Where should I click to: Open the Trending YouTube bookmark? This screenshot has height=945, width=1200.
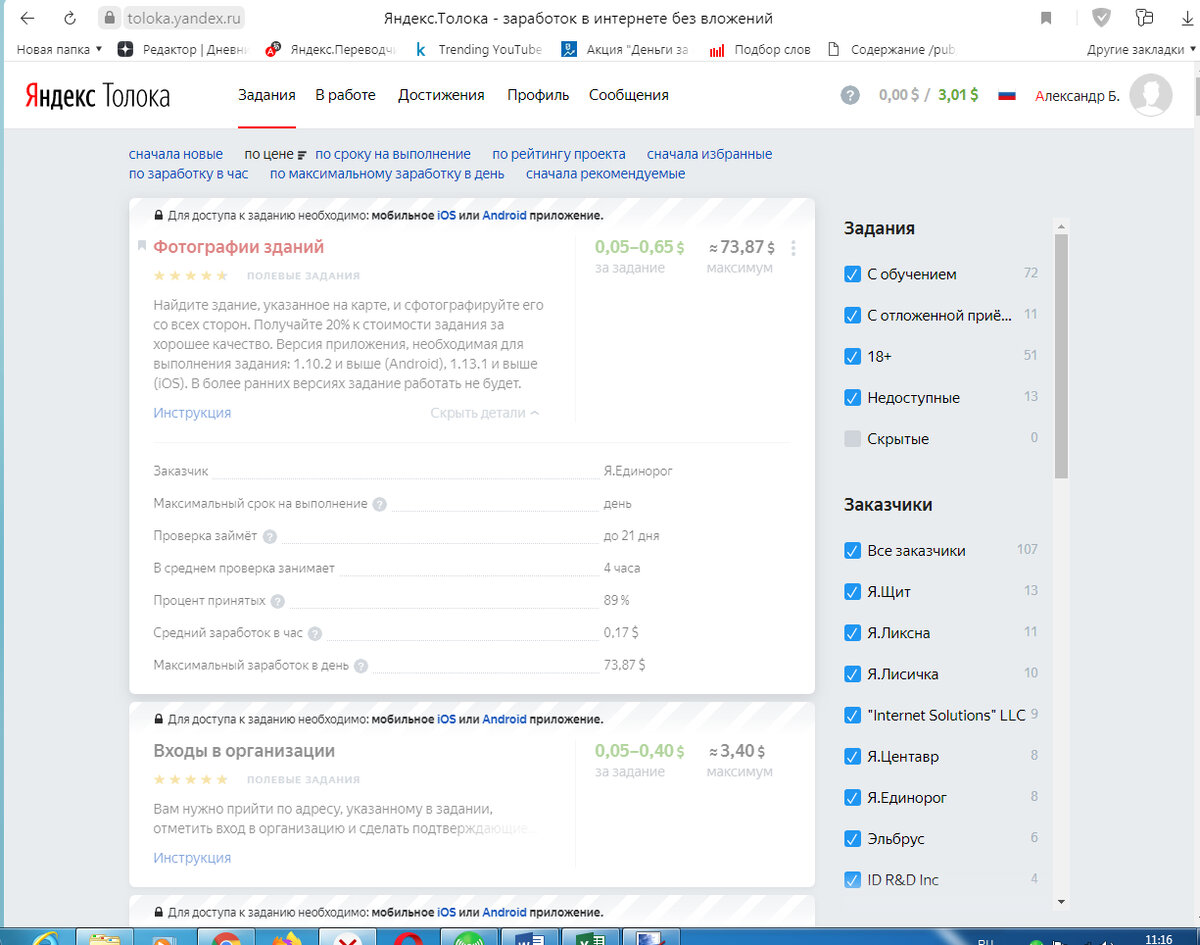tap(478, 49)
